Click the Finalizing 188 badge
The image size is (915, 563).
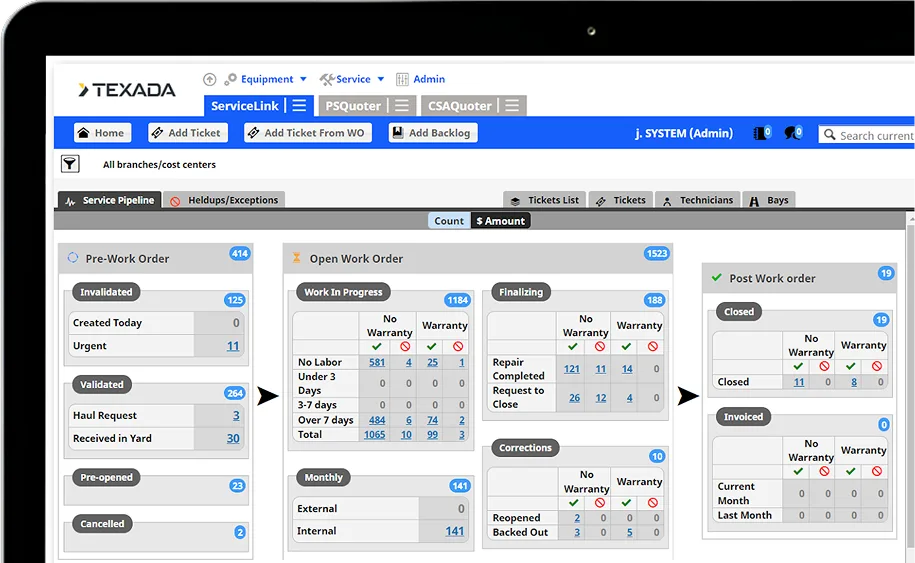[x=654, y=300]
